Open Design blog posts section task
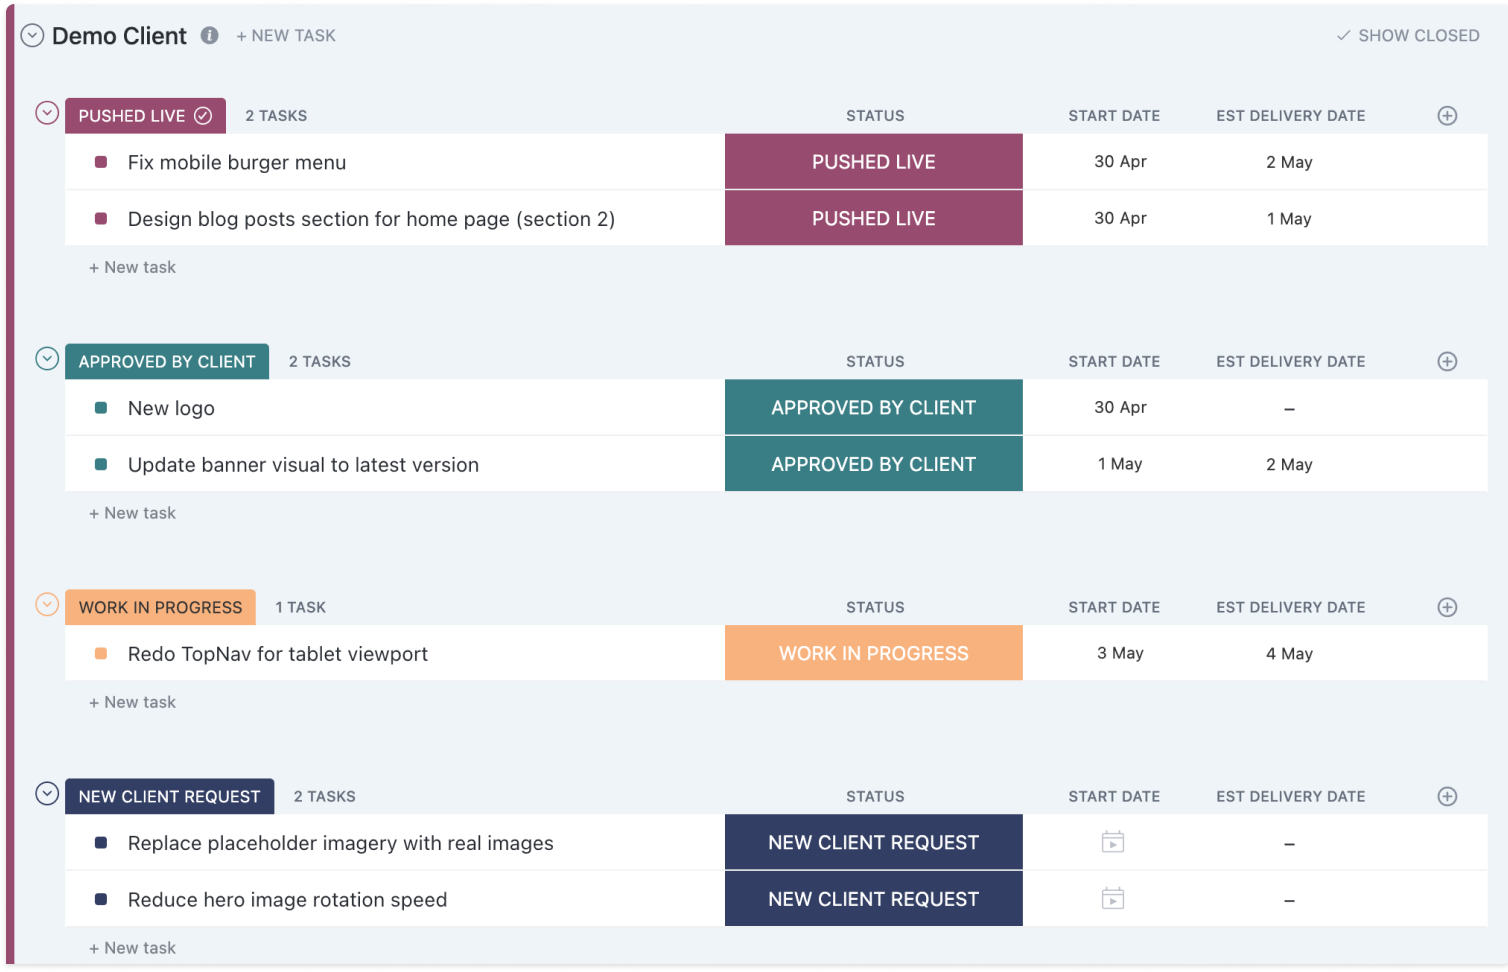 pos(371,219)
